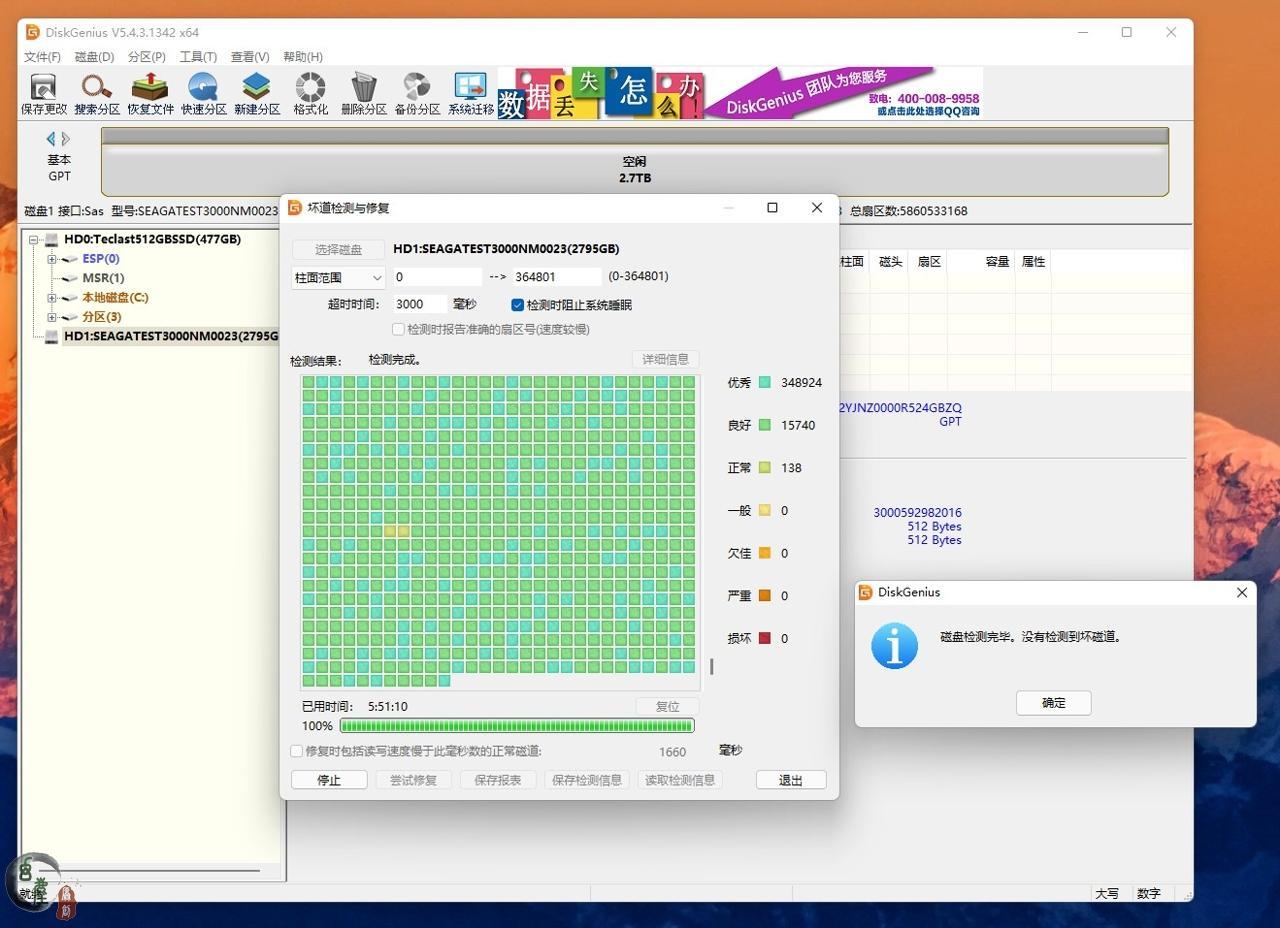
Task: Expand the Local Disk (本地磁盘 C:) tree node
Action: (x=52, y=298)
